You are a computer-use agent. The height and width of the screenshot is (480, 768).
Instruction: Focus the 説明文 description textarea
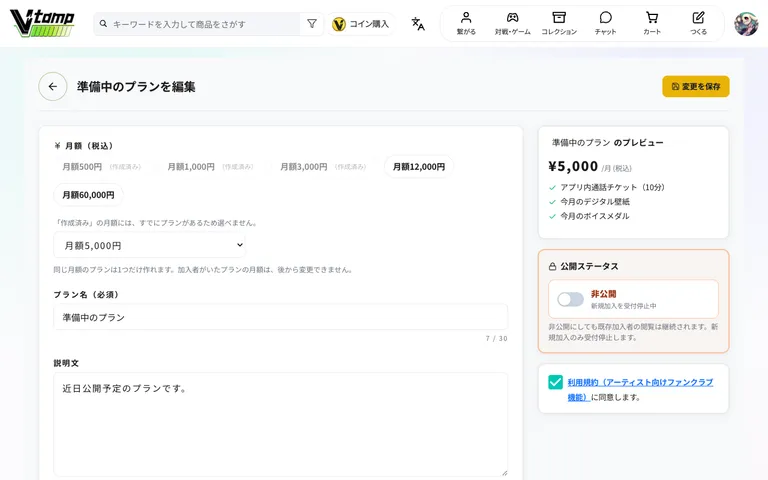[281, 424]
